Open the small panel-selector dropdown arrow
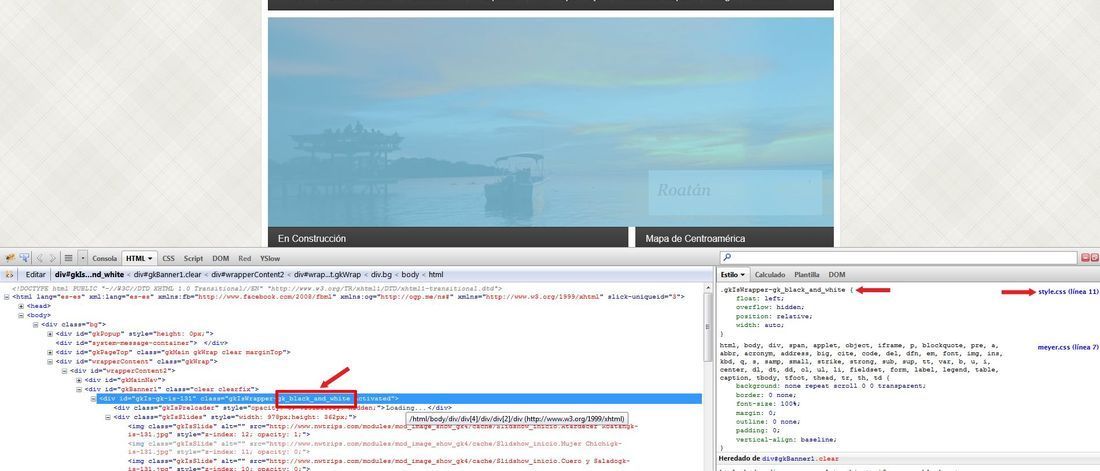The width and height of the screenshot is (1100, 471). [83, 258]
